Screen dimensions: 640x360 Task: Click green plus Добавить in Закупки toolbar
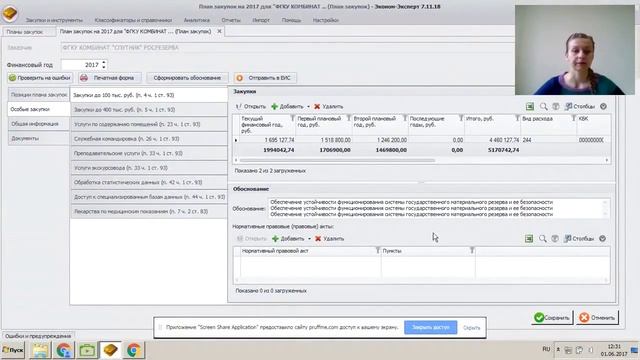pos(287,107)
